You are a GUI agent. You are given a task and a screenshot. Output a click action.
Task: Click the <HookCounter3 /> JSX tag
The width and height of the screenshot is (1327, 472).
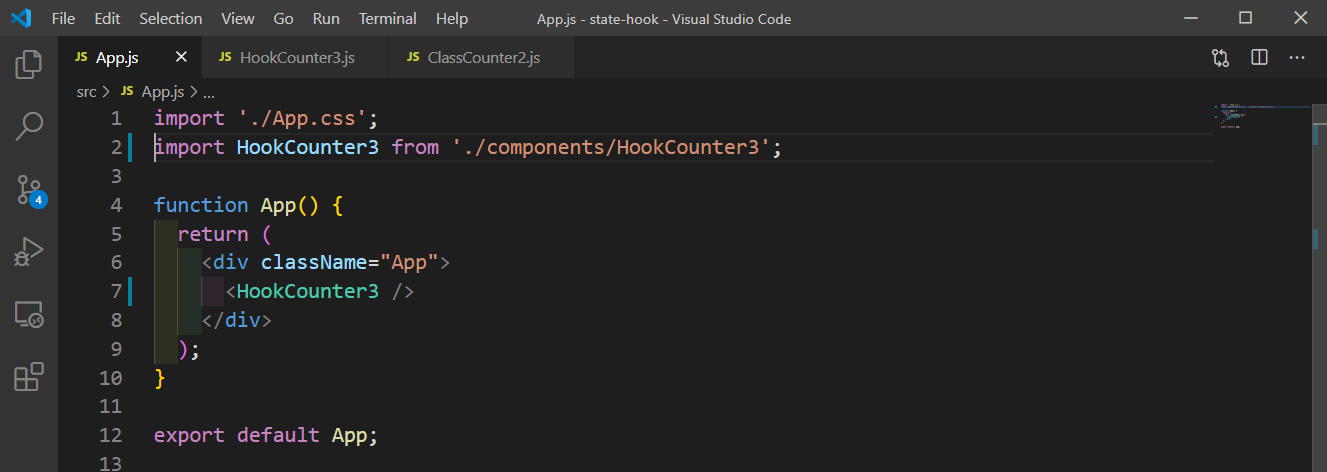point(320,292)
